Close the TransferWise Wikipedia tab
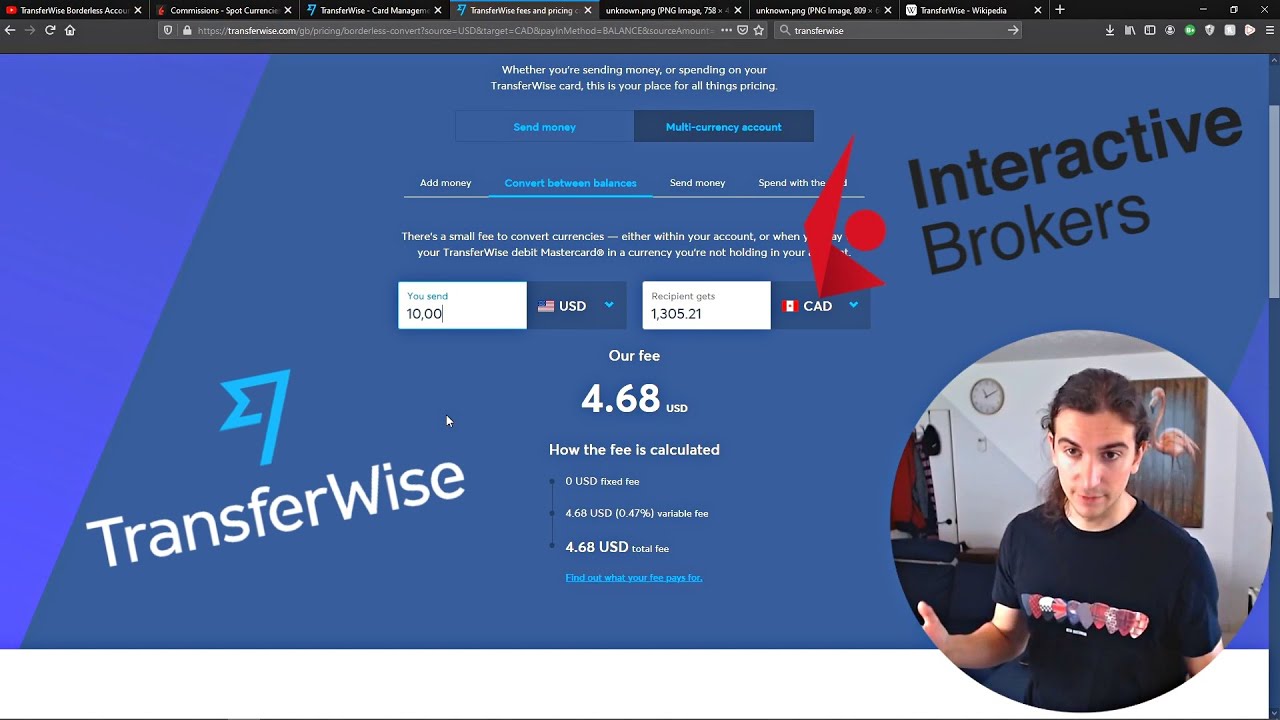Image resolution: width=1280 pixels, height=720 pixels. [x=1038, y=10]
